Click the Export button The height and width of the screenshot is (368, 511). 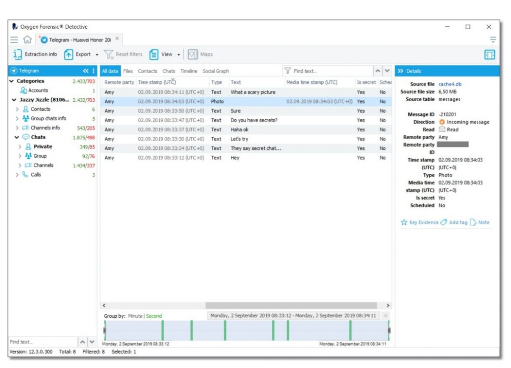[78, 54]
